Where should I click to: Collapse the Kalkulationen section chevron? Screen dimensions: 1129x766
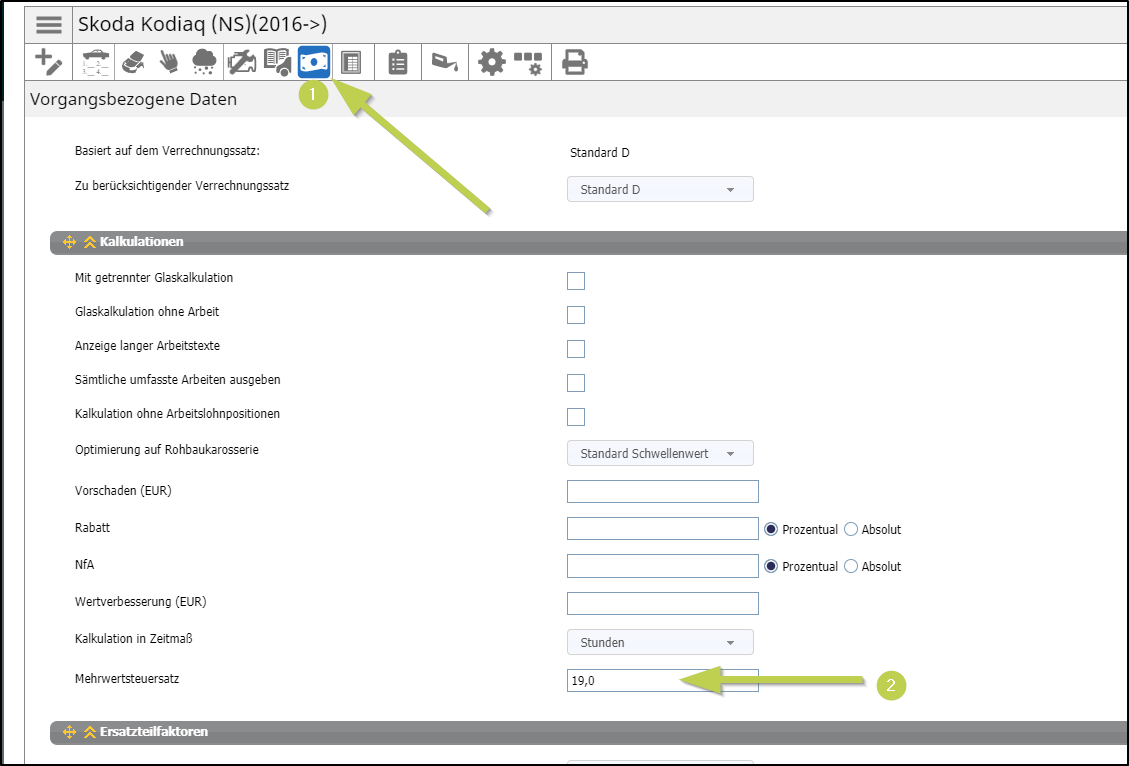pos(89,242)
